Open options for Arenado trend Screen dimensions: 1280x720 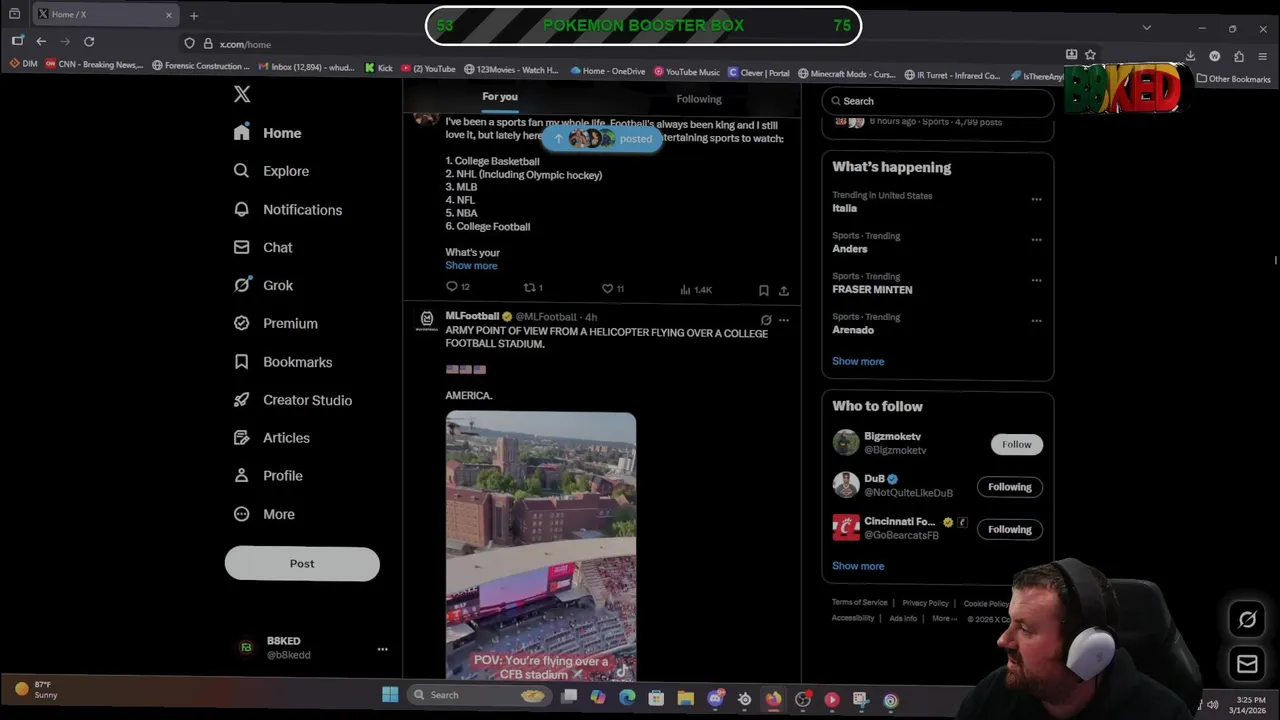coord(1036,321)
